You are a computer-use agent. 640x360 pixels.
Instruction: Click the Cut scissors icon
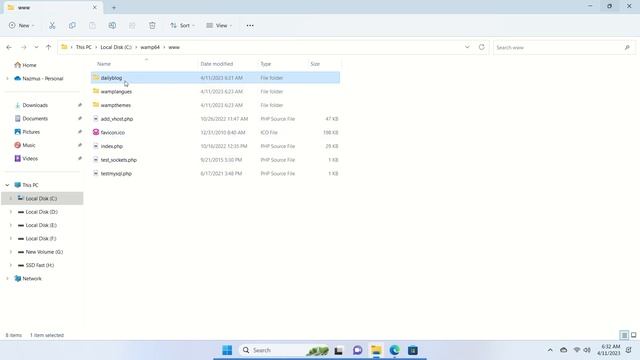[x=52, y=25]
